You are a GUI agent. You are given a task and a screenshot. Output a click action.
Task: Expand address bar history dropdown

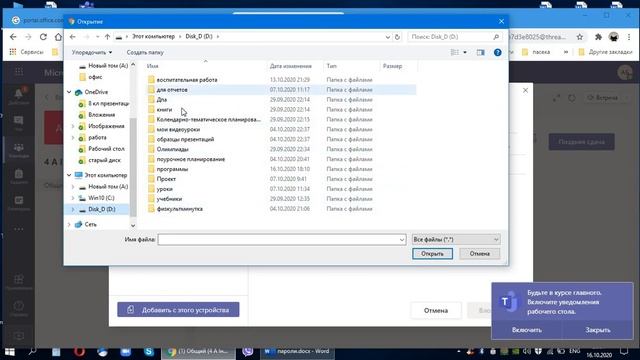[387, 37]
